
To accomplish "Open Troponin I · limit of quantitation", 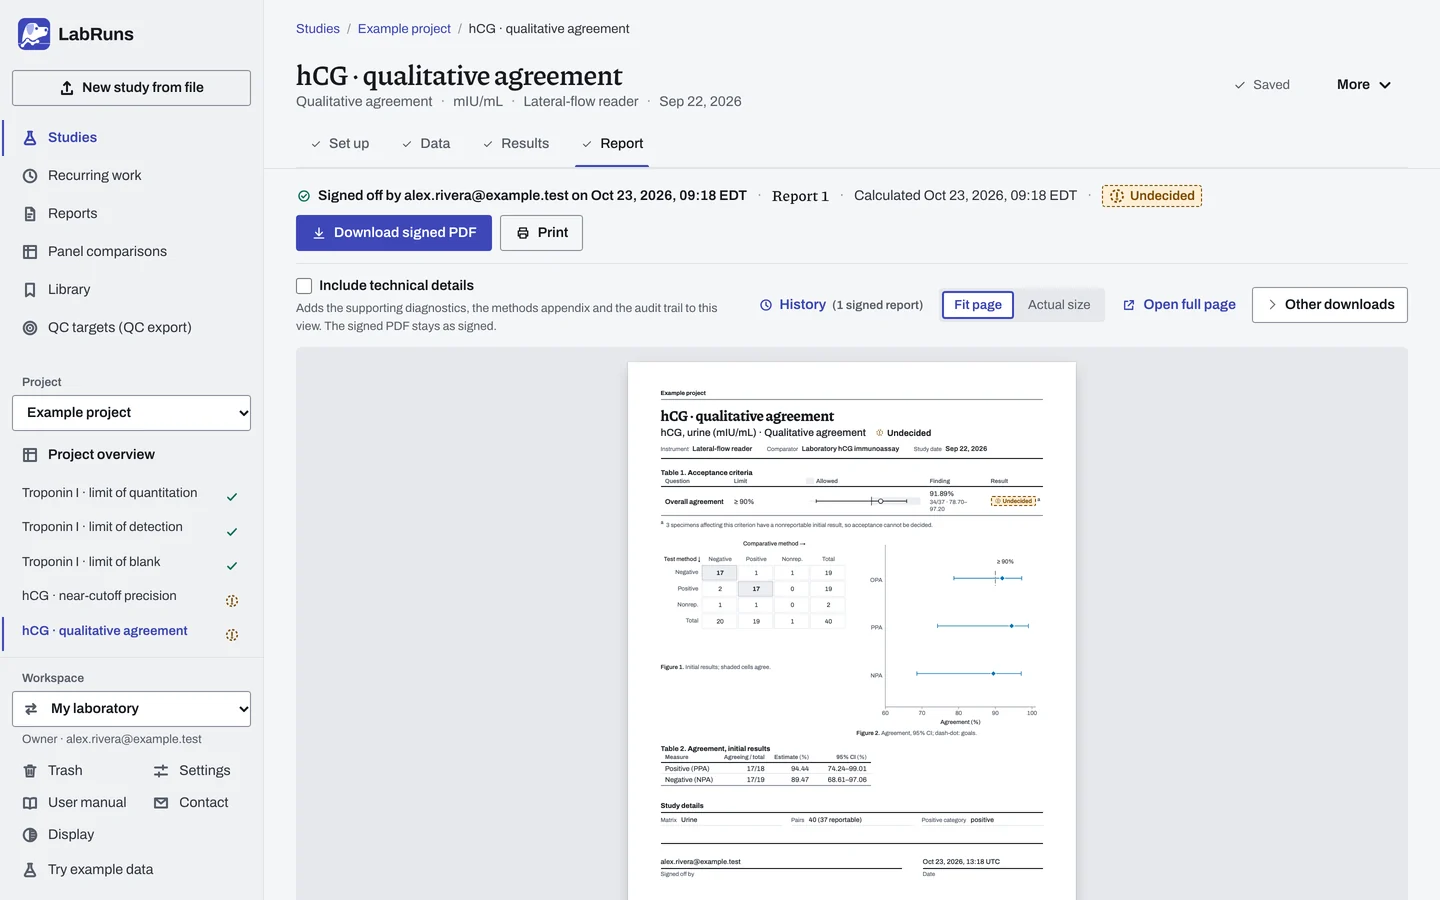I will (x=131, y=494).
